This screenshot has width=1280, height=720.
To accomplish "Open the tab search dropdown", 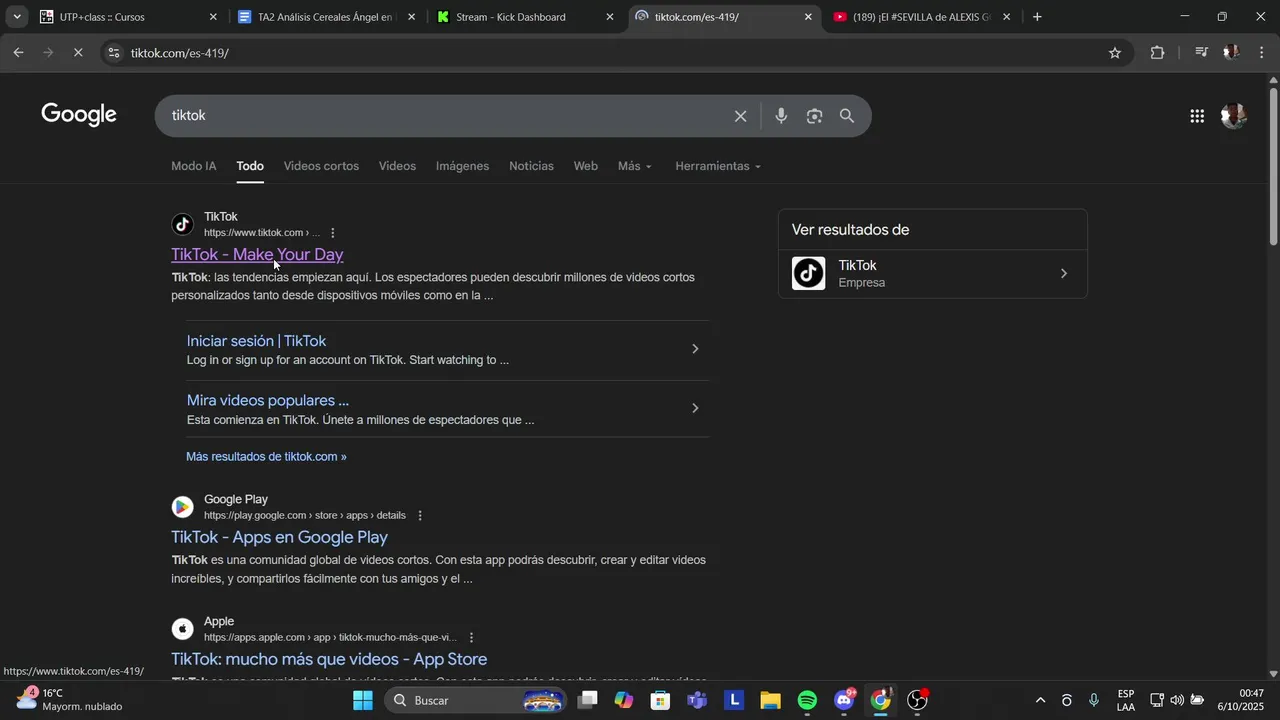I will 17,17.
